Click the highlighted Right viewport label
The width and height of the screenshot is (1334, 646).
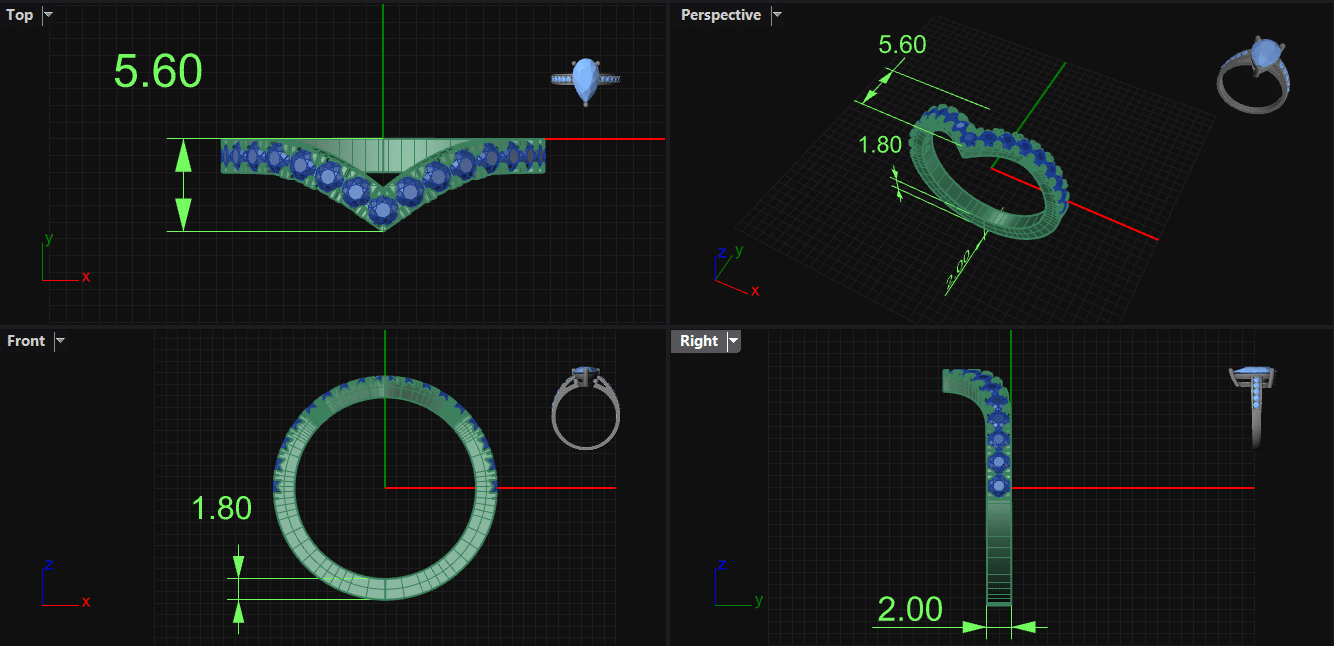coord(699,341)
